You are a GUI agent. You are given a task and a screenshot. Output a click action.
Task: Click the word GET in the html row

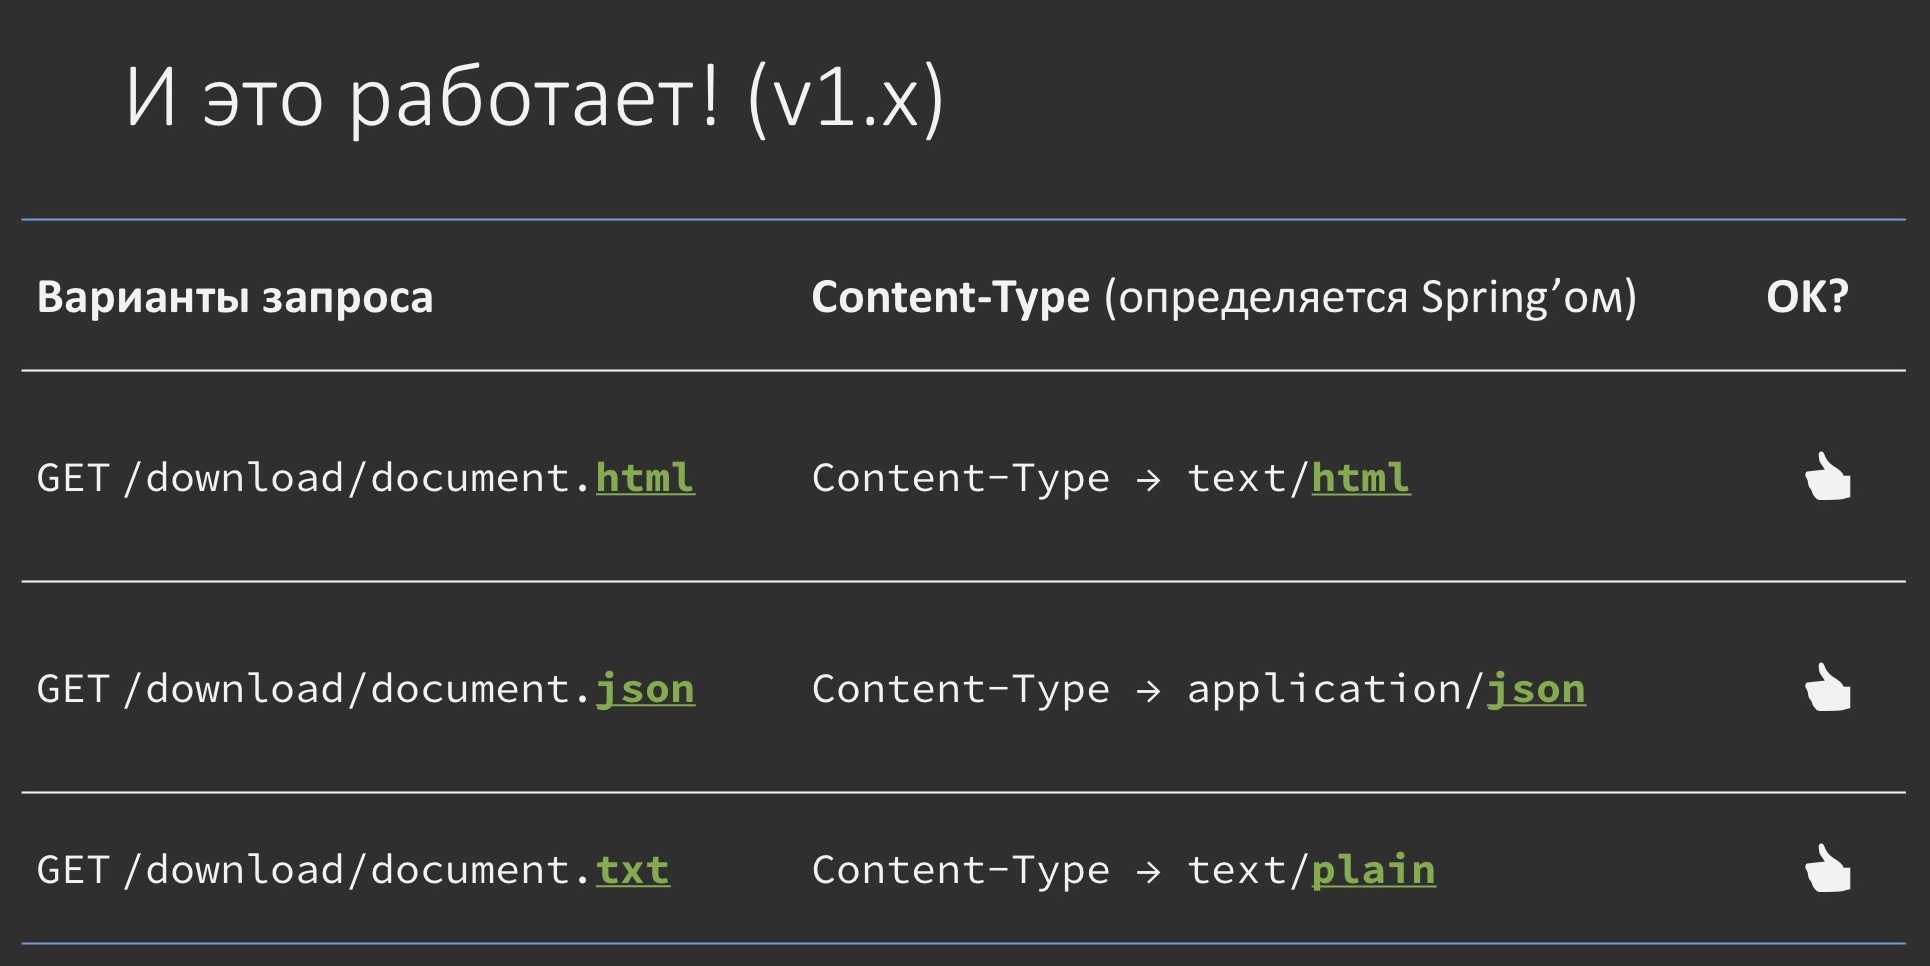click(x=73, y=478)
